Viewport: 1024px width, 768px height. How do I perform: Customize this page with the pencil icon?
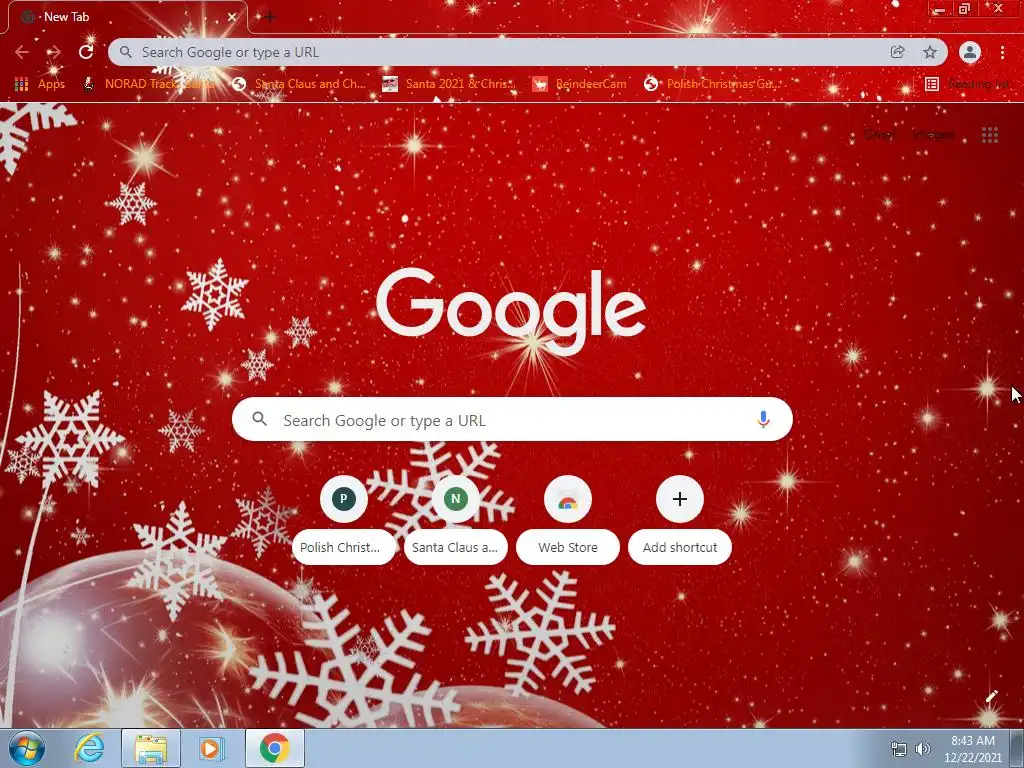pyautogui.click(x=991, y=696)
